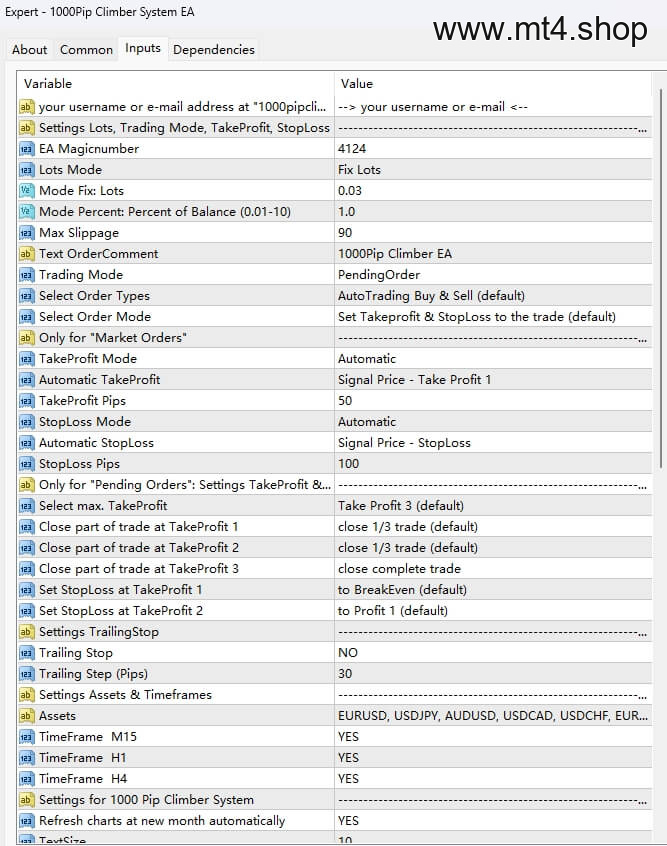Click the icon beside StopLoss Mode
Image resolution: width=667 pixels, height=846 pixels.
tap(26, 422)
